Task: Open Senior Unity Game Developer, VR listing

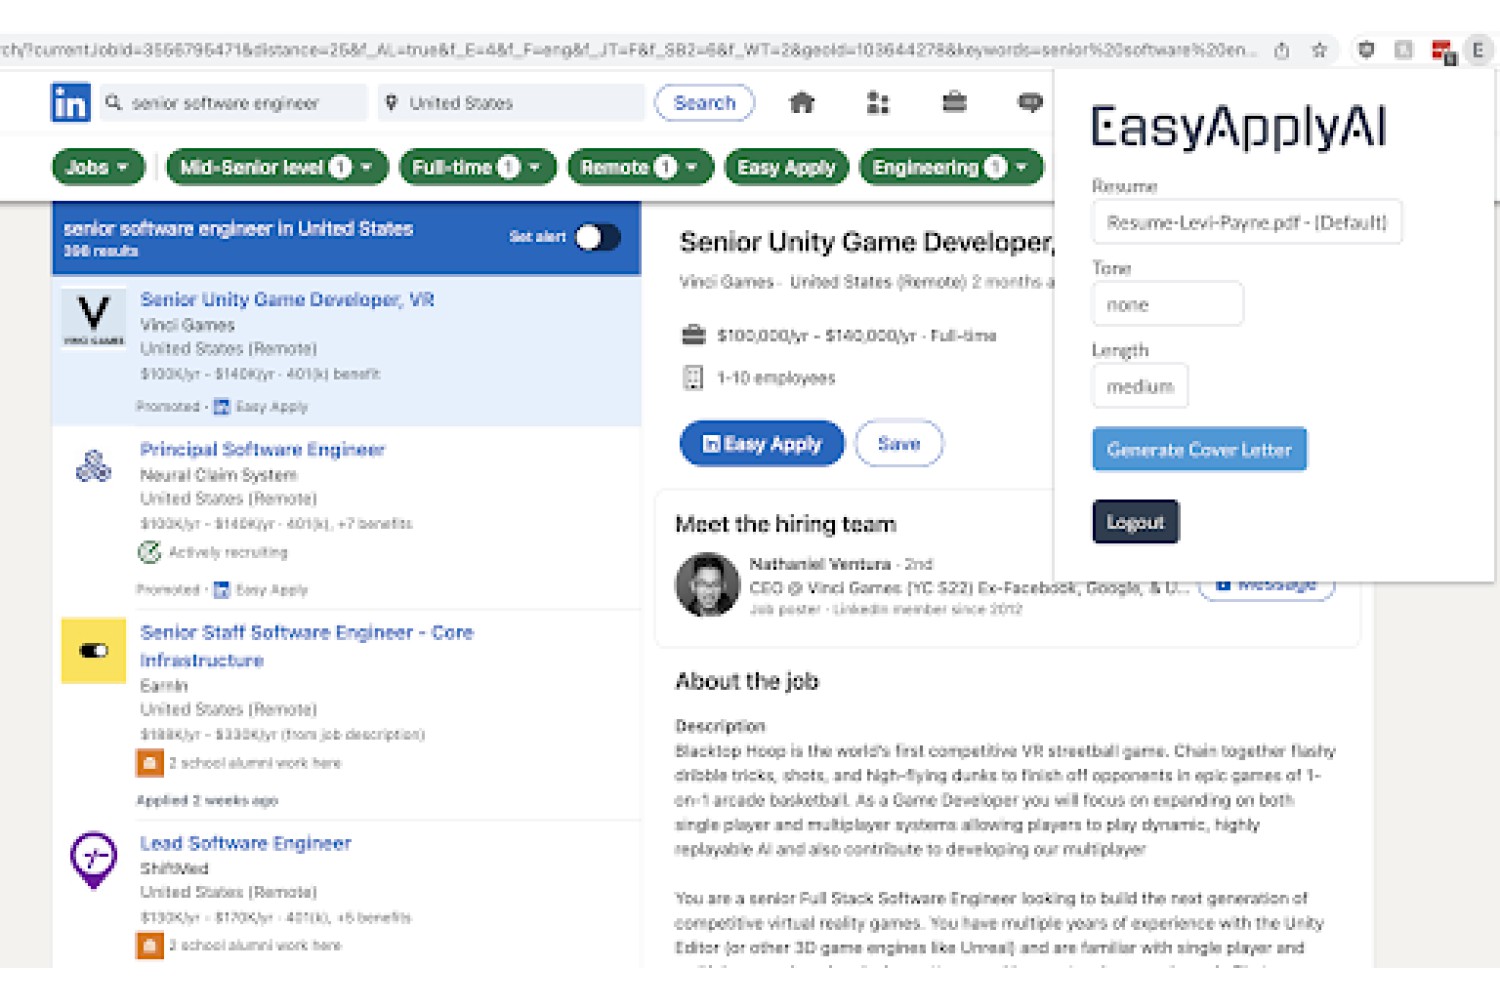Action: click(x=287, y=299)
